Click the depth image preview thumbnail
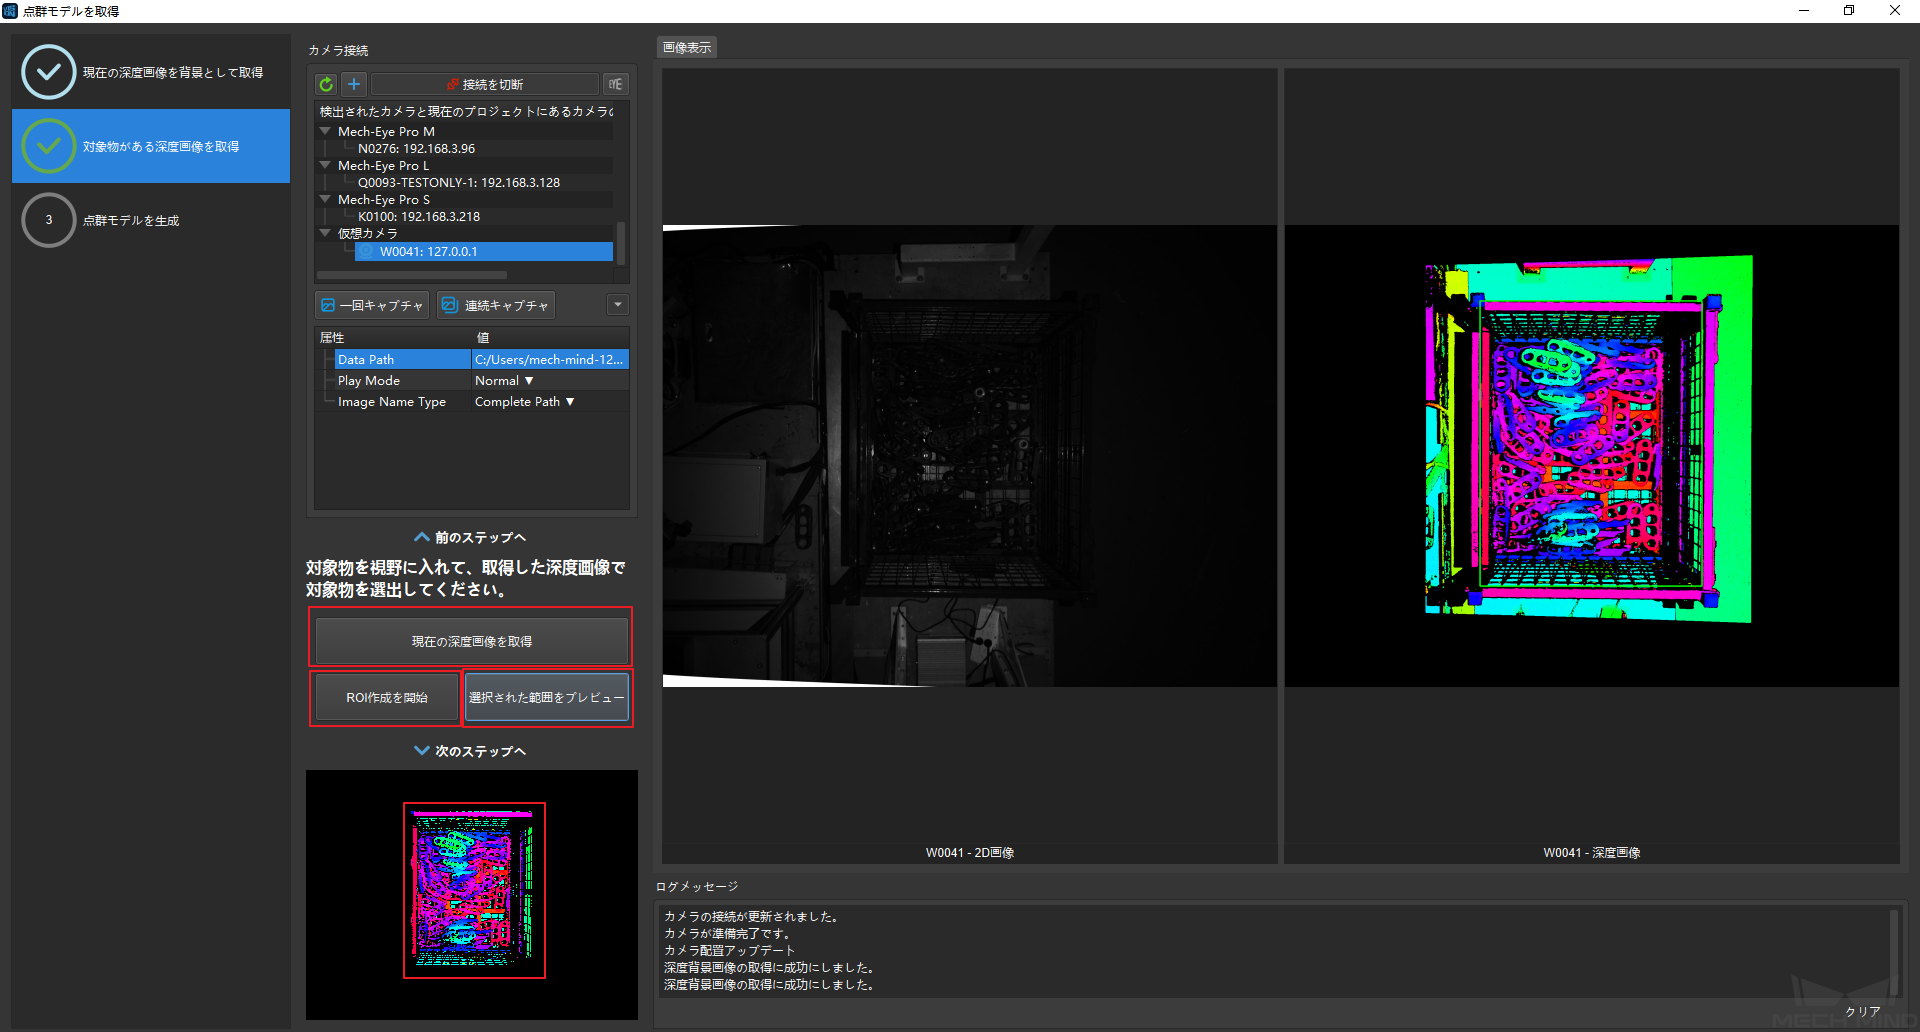Screen dimensions: 1920x1032 tap(474, 890)
